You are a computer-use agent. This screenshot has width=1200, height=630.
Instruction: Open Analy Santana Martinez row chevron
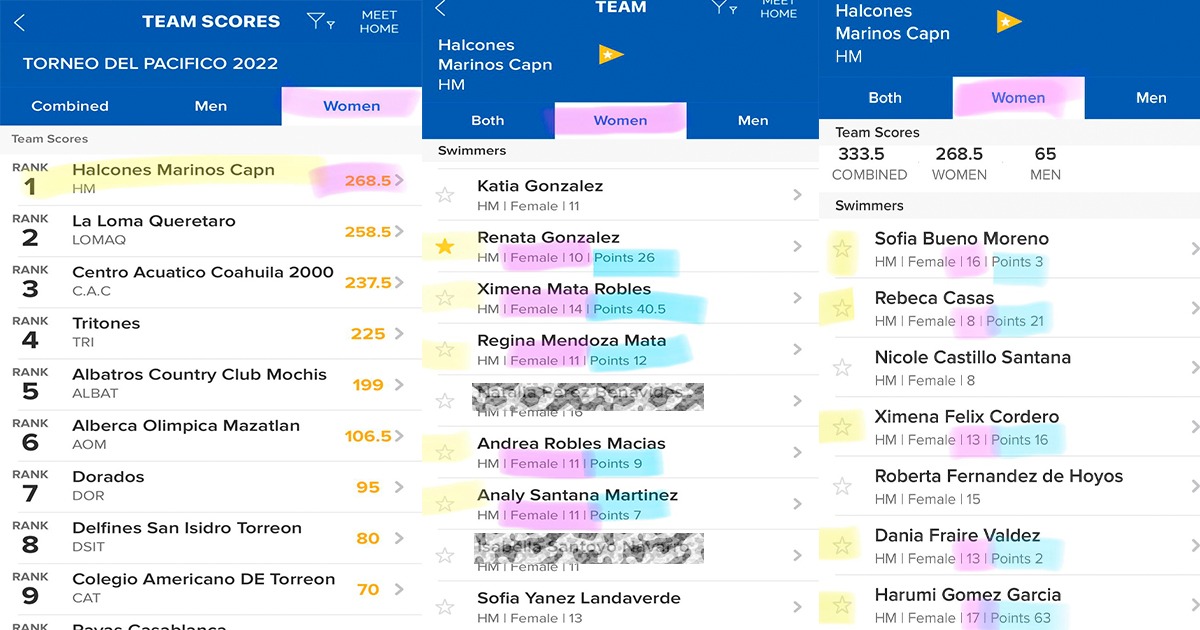pos(797,504)
